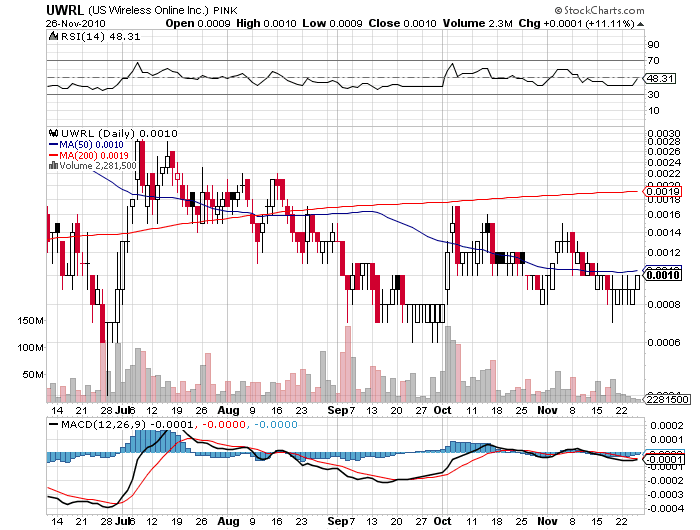
Task: Click the 0.0002 MACD axis label
Action: [667, 426]
